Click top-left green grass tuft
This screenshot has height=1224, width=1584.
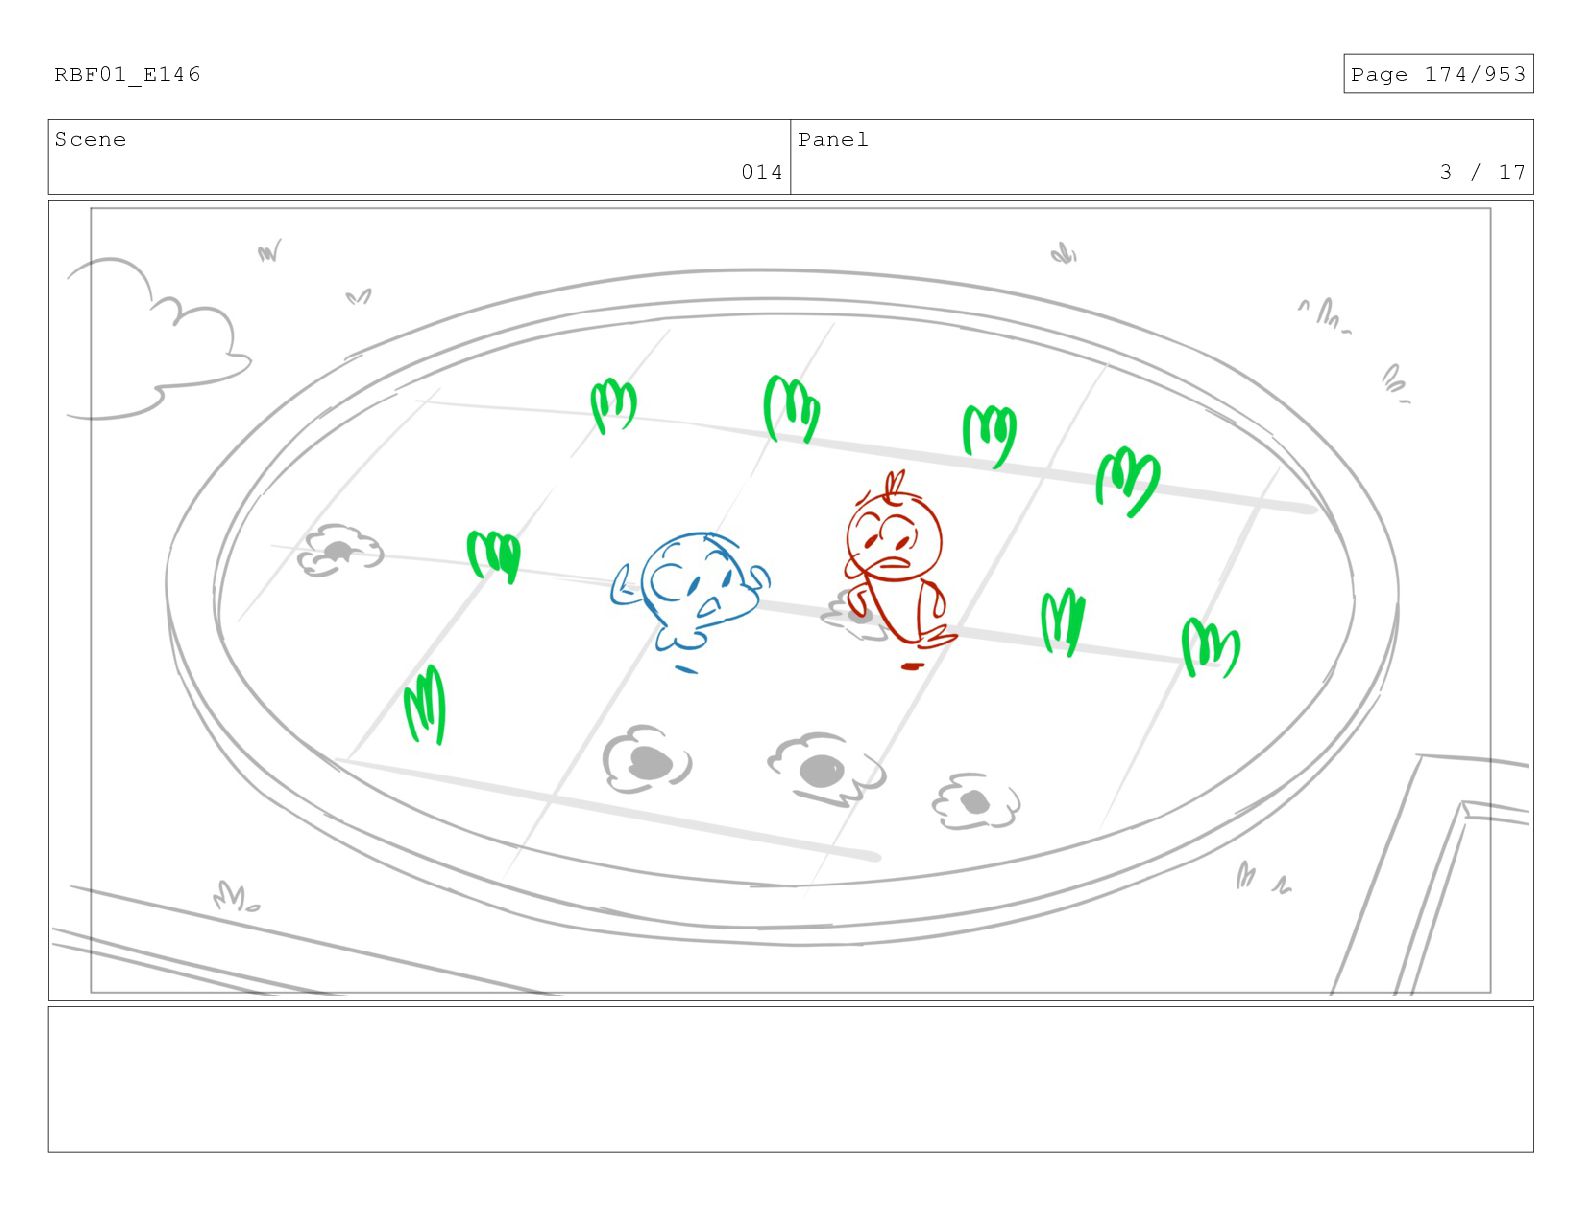[613, 405]
